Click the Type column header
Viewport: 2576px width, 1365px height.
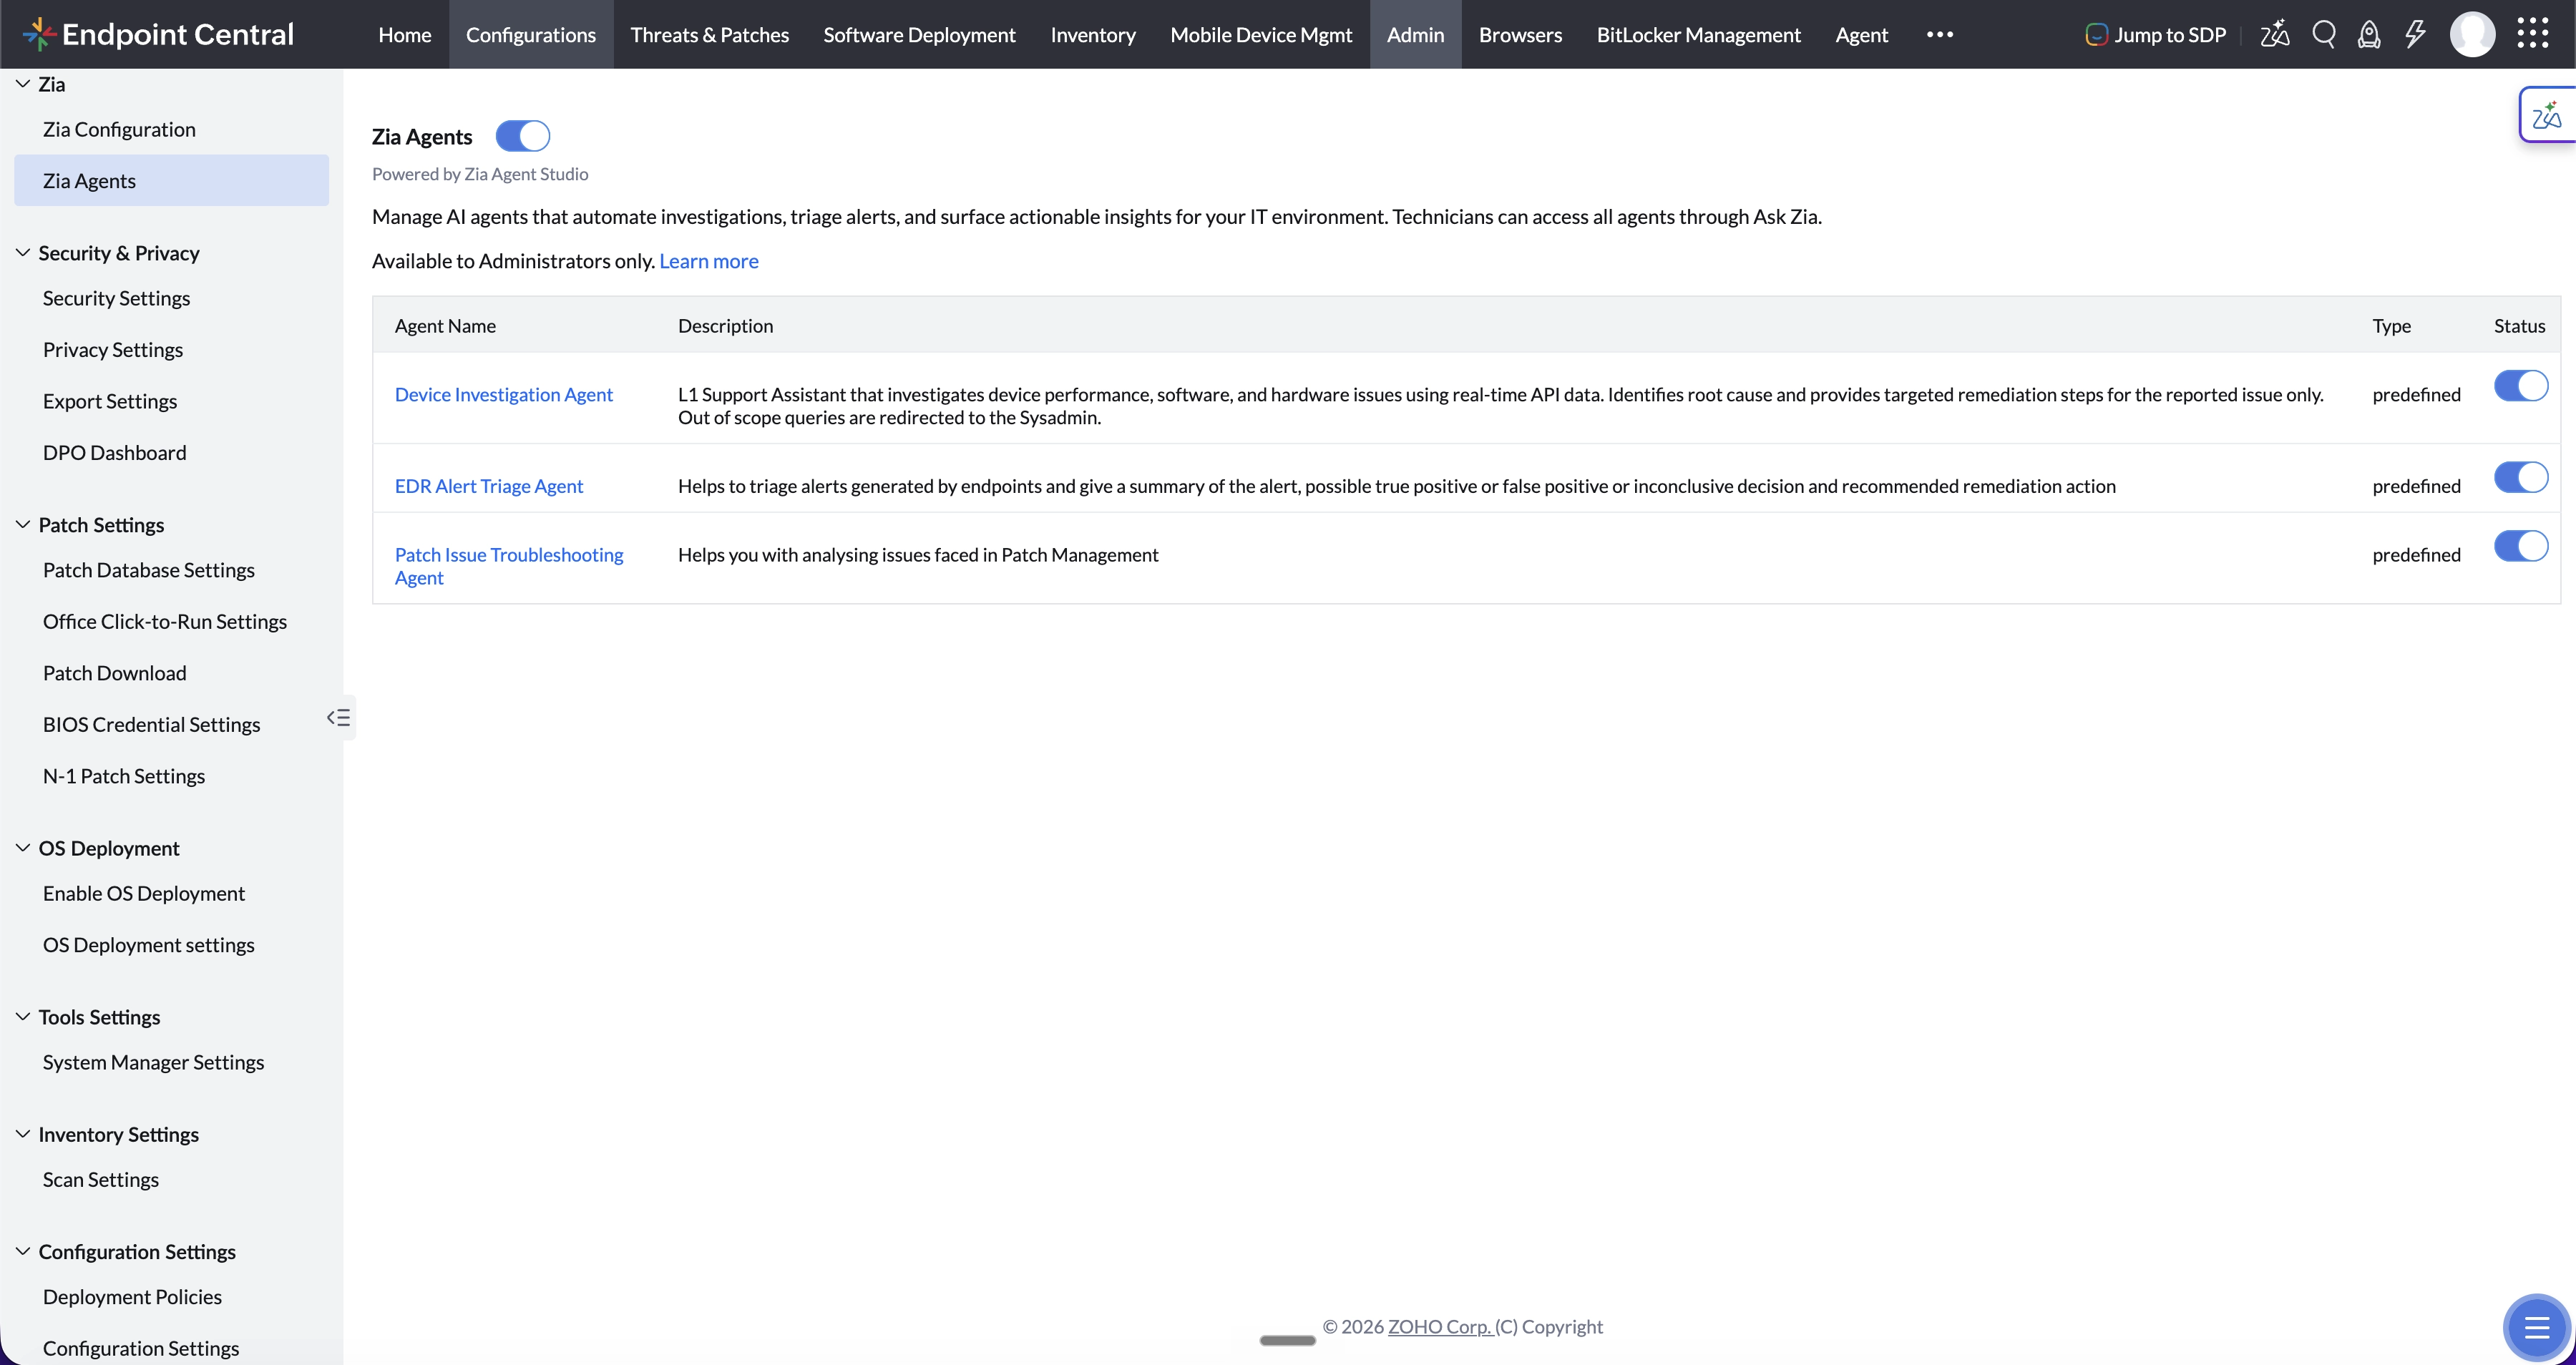pyautogui.click(x=2391, y=325)
